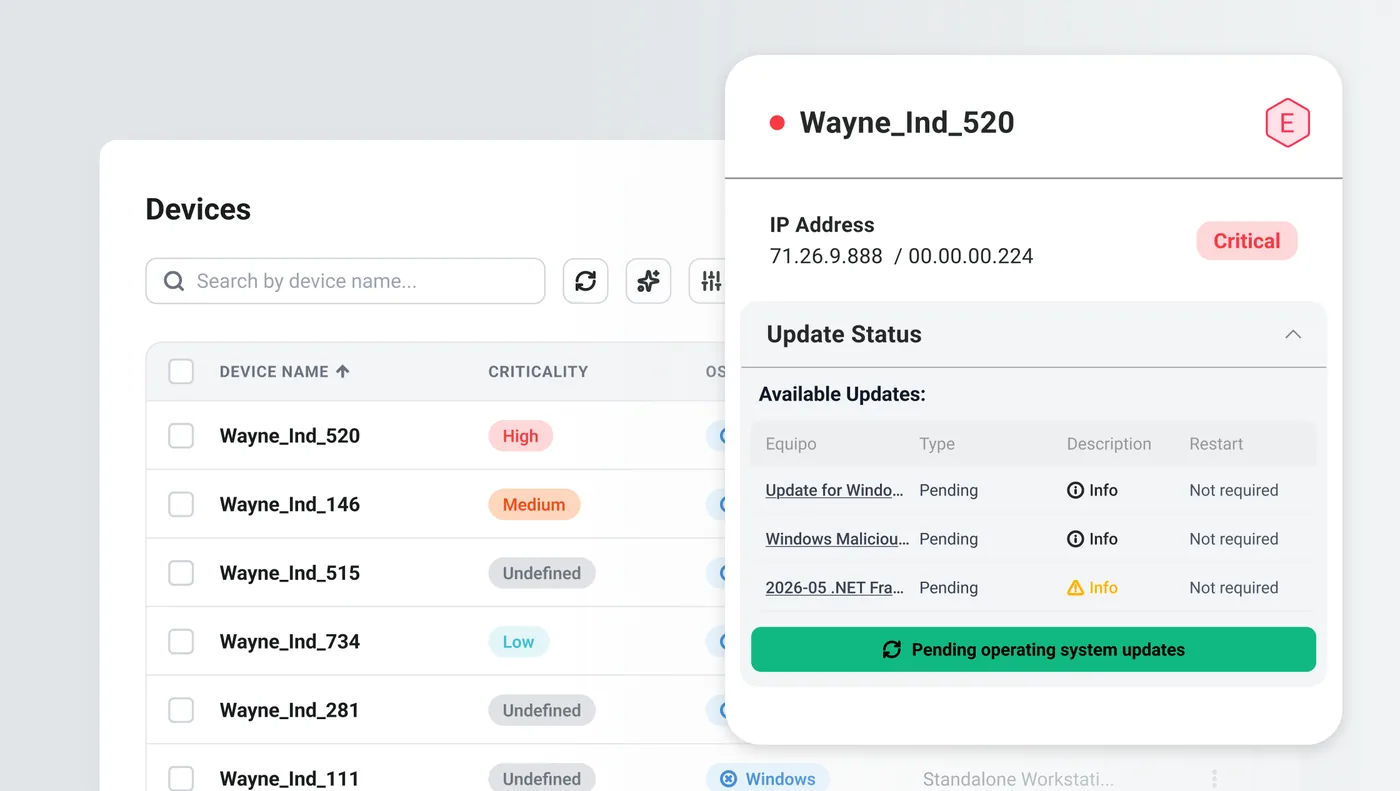Click the Description column header
The width and height of the screenshot is (1400, 791).
tap(1109, 444)
